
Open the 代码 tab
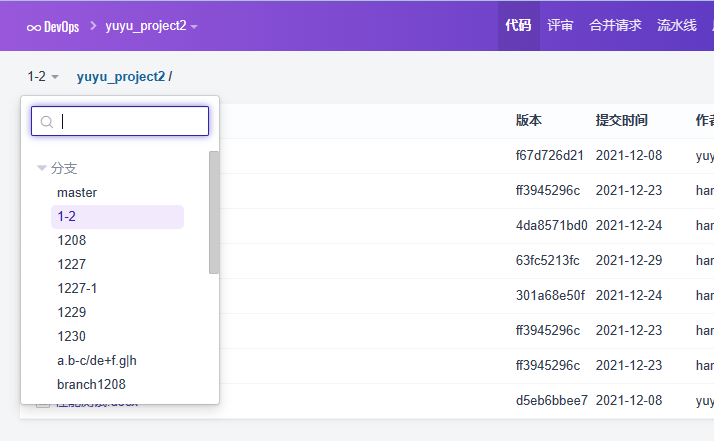[518, 26]
